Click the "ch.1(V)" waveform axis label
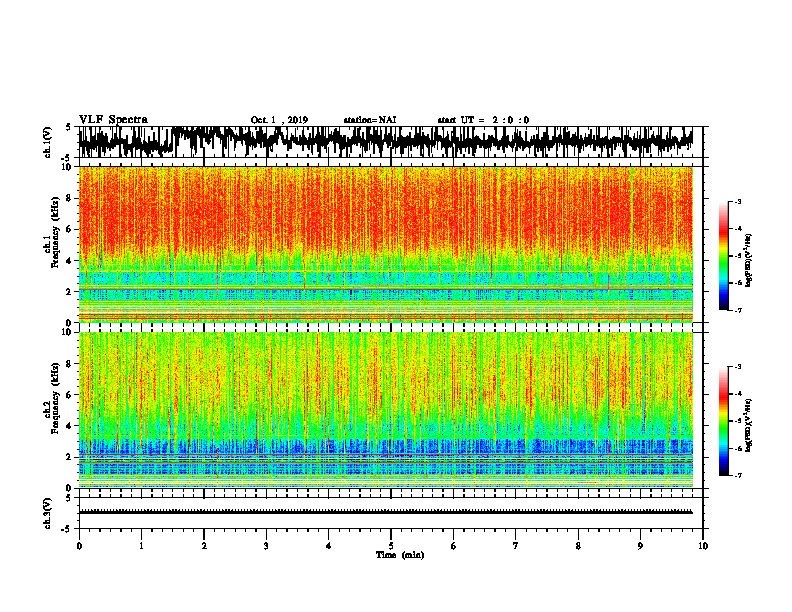This screenshot has height=612, width=792. point(48,142)
